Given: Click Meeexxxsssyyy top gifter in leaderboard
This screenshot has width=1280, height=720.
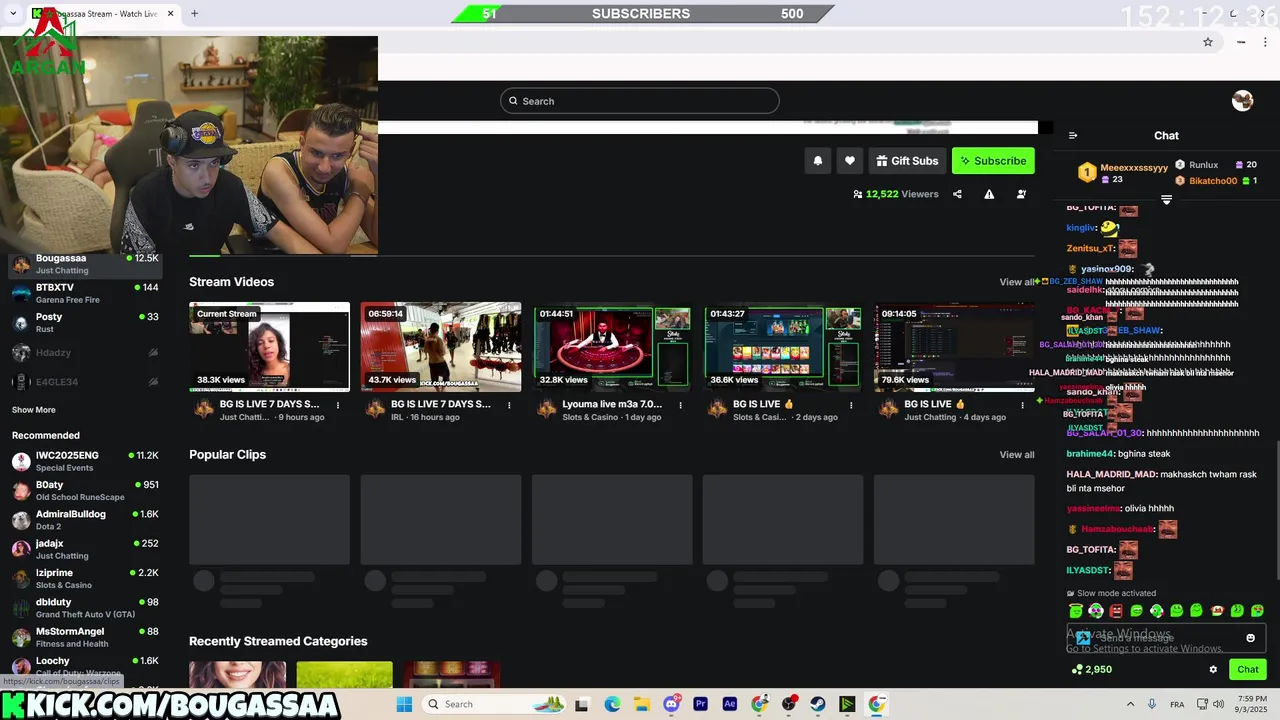Looking at the screenshot, I should click(x=1123, y=172).
